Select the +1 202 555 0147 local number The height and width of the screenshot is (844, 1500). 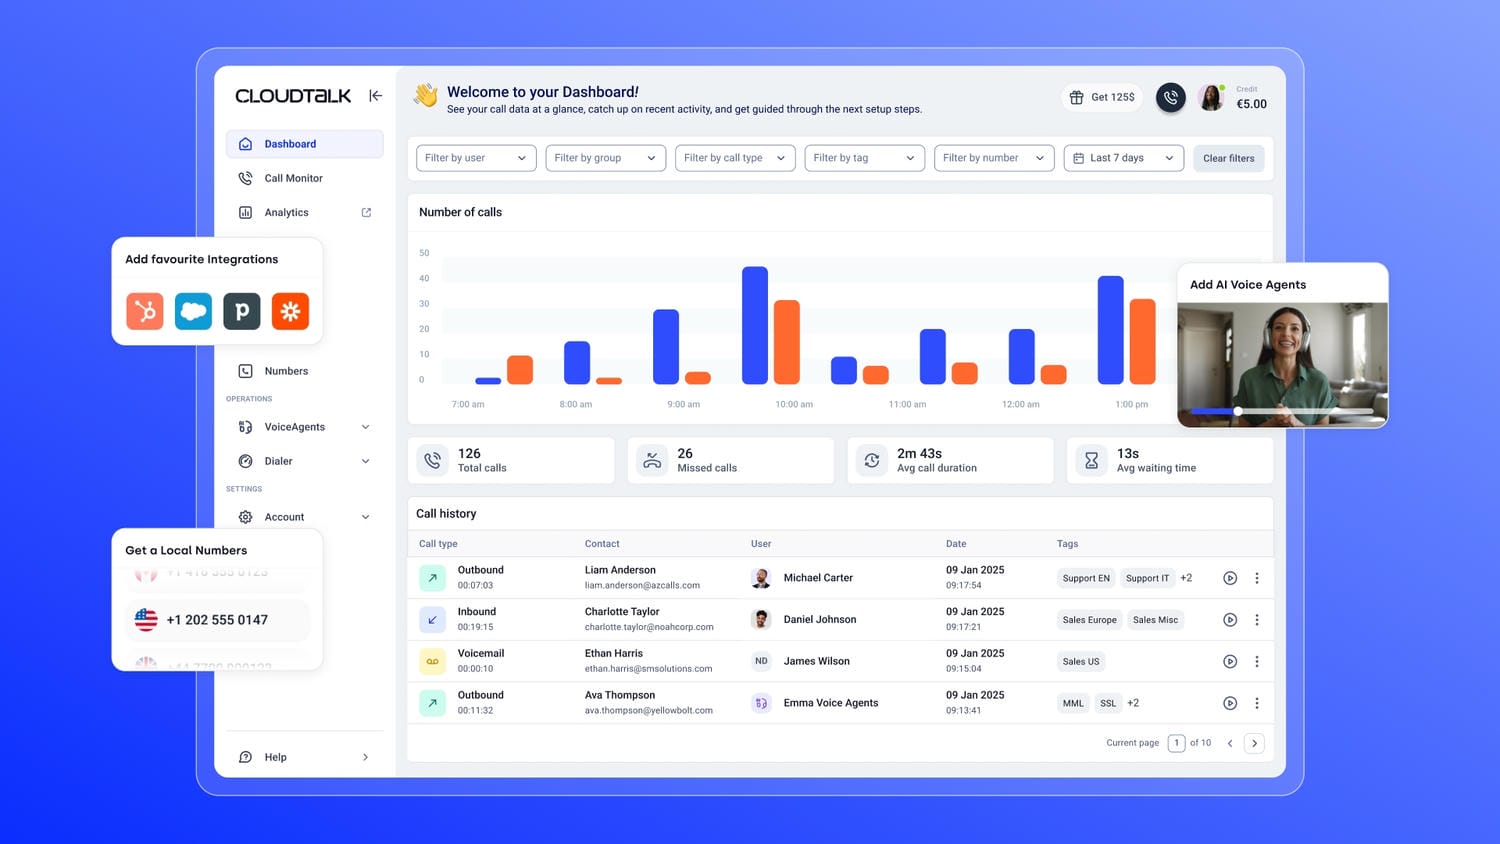[216, 620]
